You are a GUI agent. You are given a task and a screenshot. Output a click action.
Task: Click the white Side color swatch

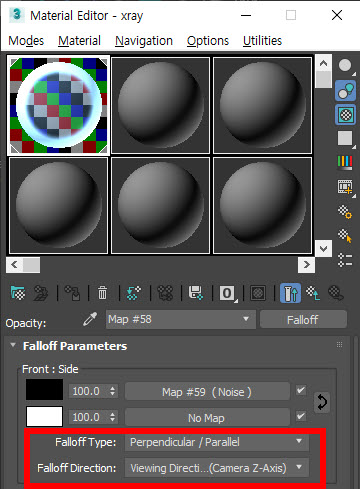click(x=44, y=416)
